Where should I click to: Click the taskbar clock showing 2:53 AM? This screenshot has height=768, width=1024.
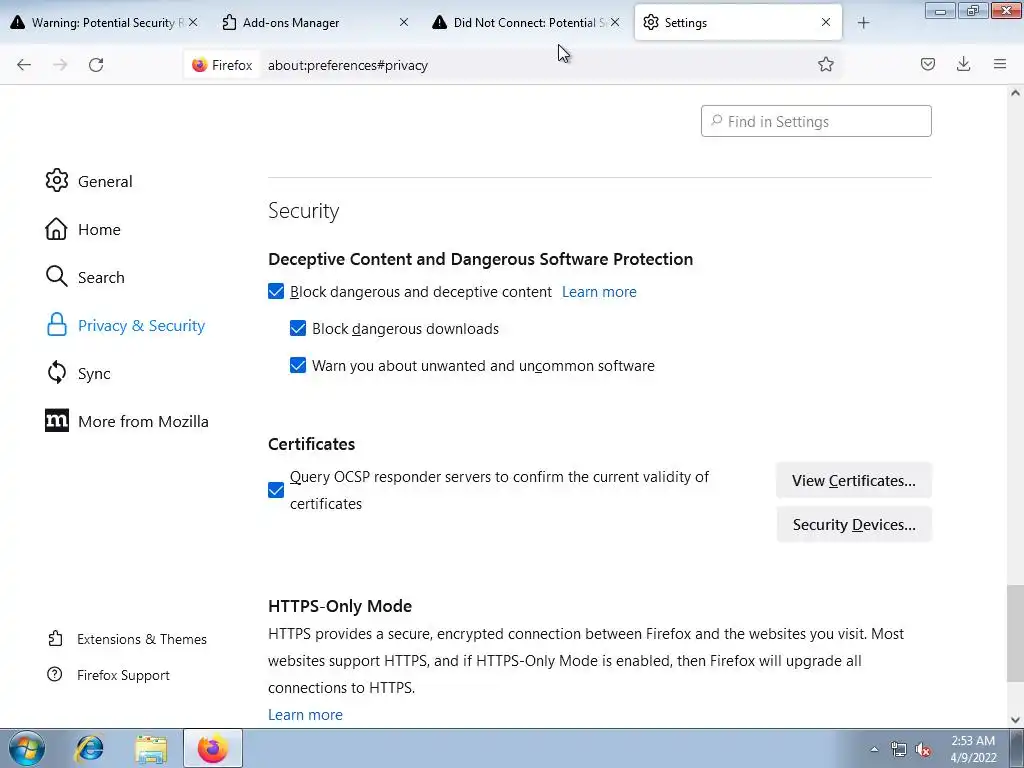(973, 749)
